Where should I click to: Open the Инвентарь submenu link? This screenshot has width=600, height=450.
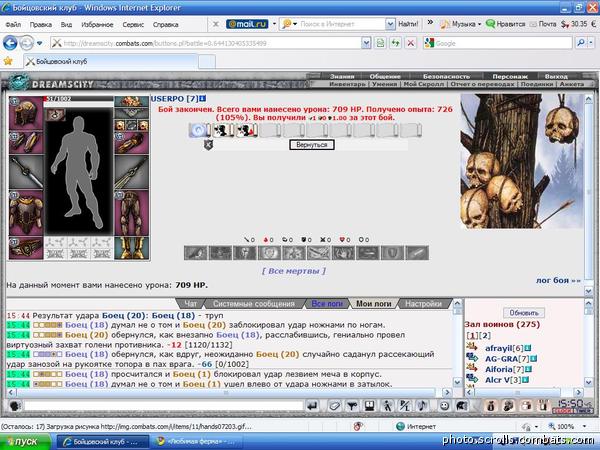[x=347, y=84]
